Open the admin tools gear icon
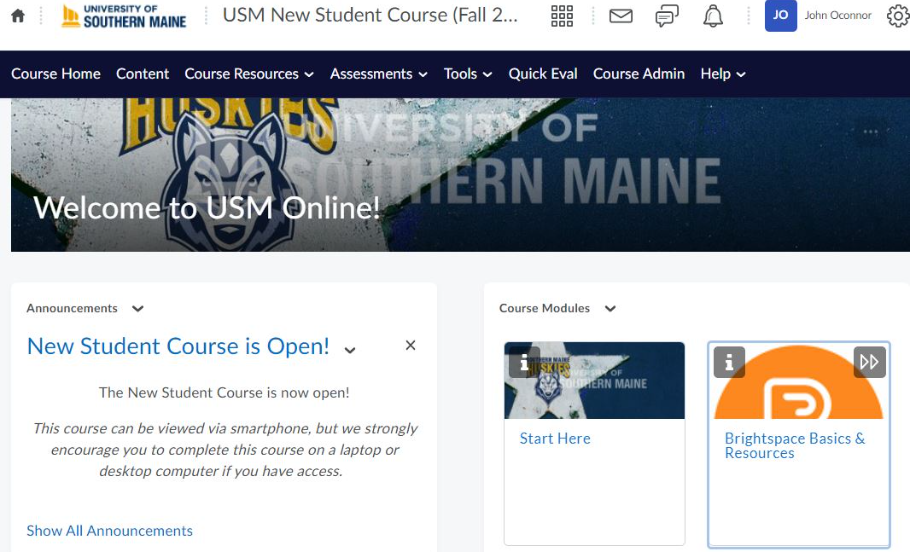Image resolution: width=911 pixels, height=552 pixels. point(897,16)
